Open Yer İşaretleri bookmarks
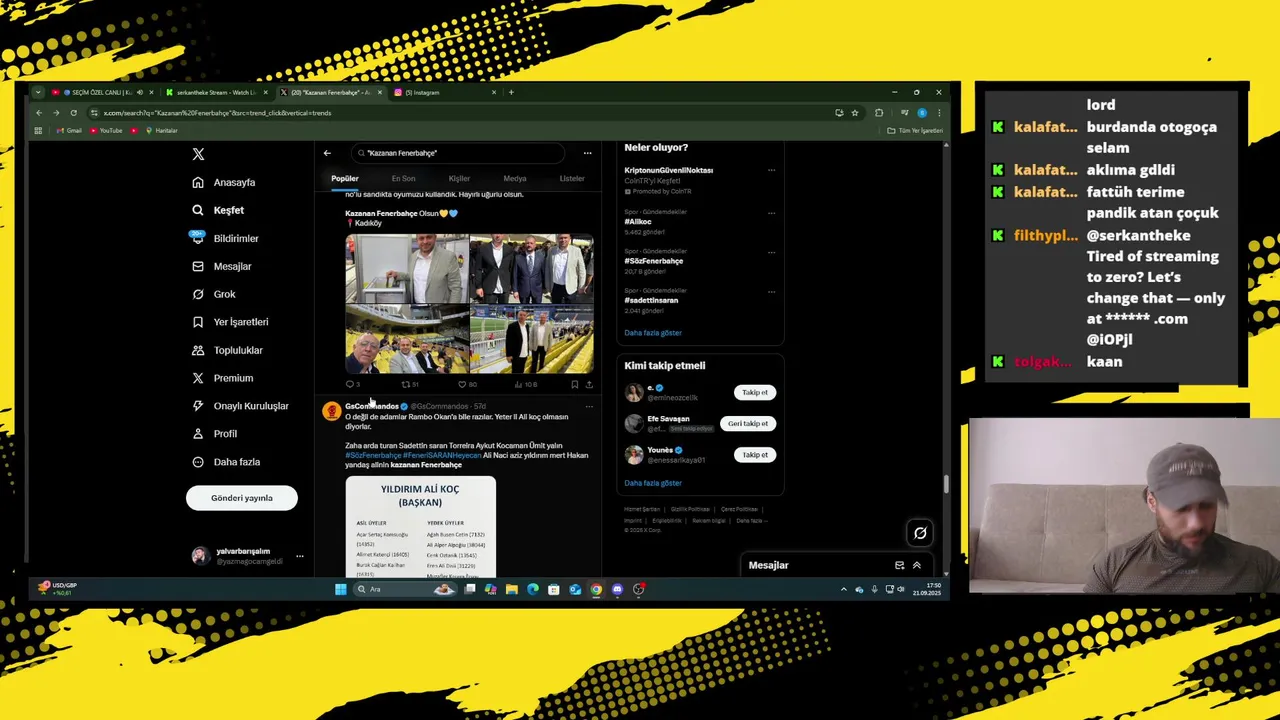 [x=230, y=322]
